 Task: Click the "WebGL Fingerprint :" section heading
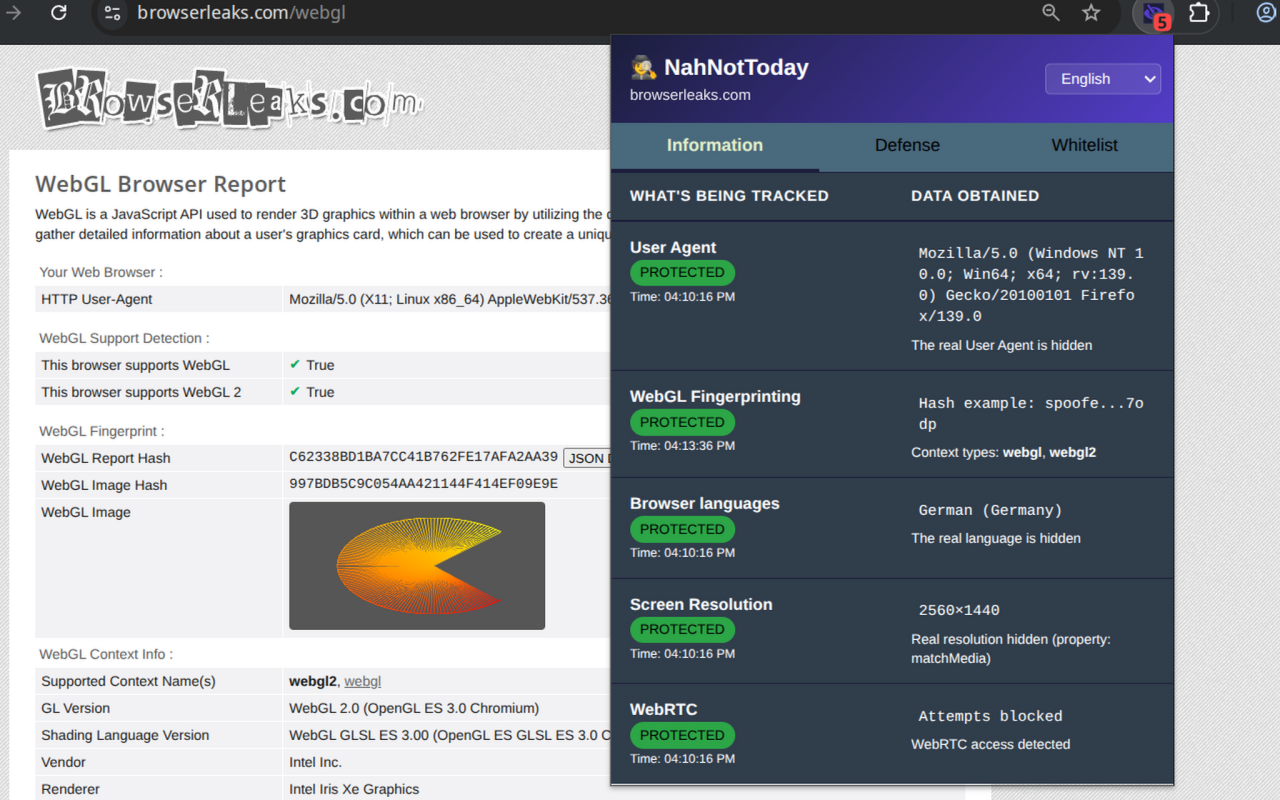[x=102, y=431]
